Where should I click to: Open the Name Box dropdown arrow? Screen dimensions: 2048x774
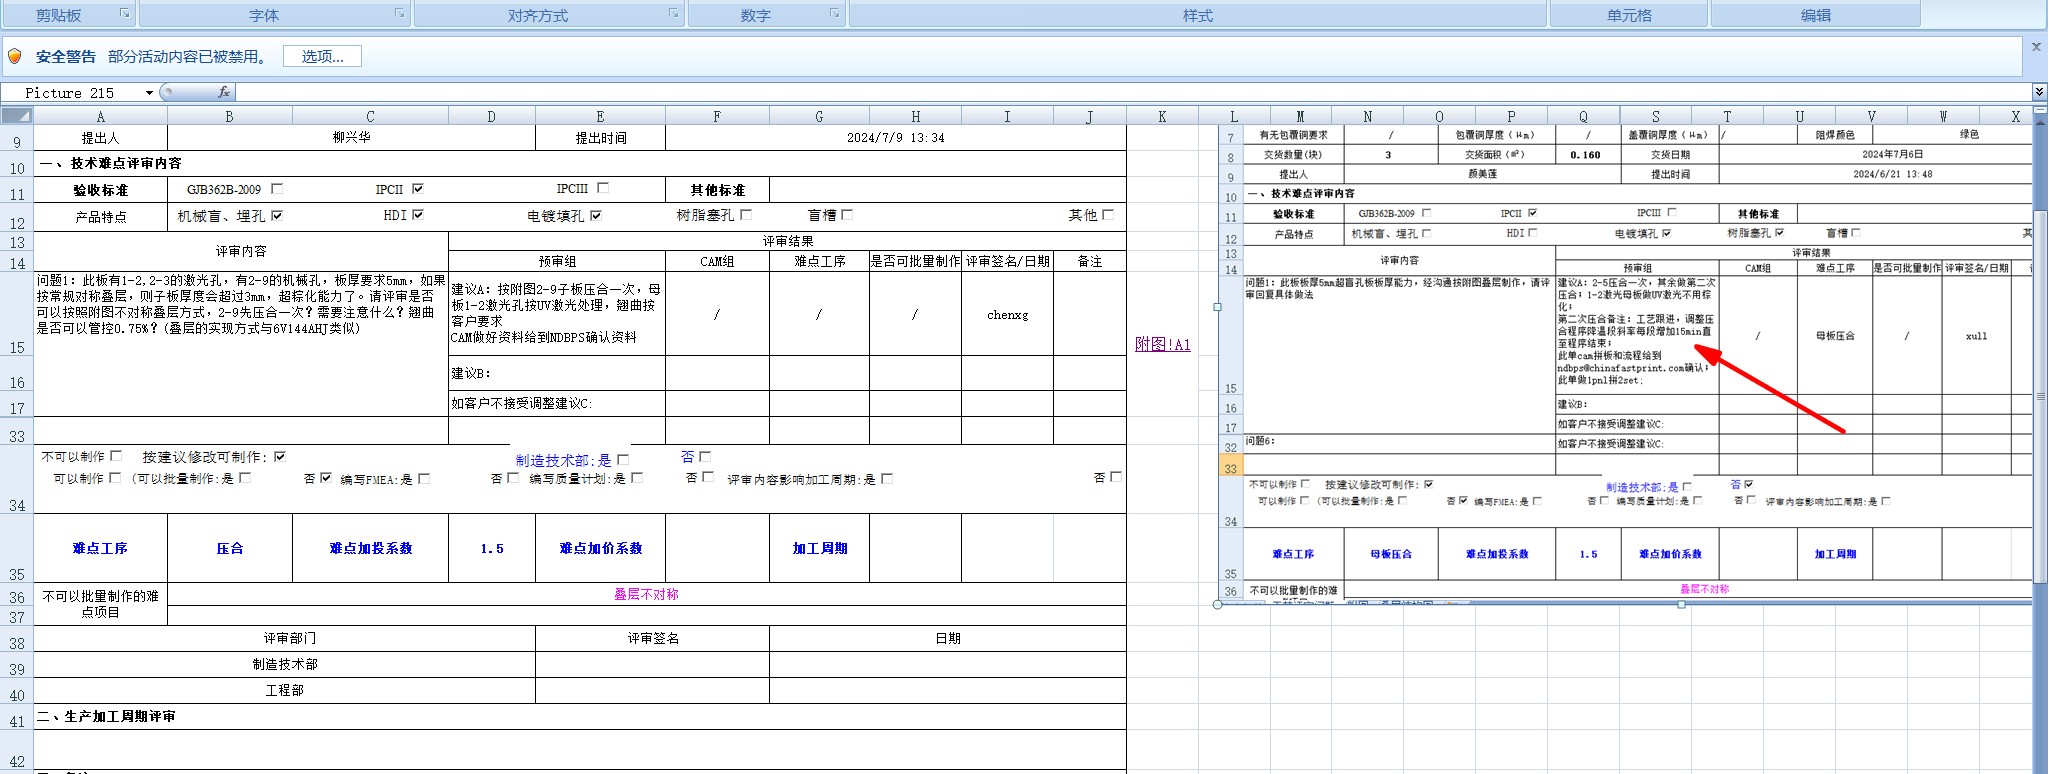click(149, 93)
